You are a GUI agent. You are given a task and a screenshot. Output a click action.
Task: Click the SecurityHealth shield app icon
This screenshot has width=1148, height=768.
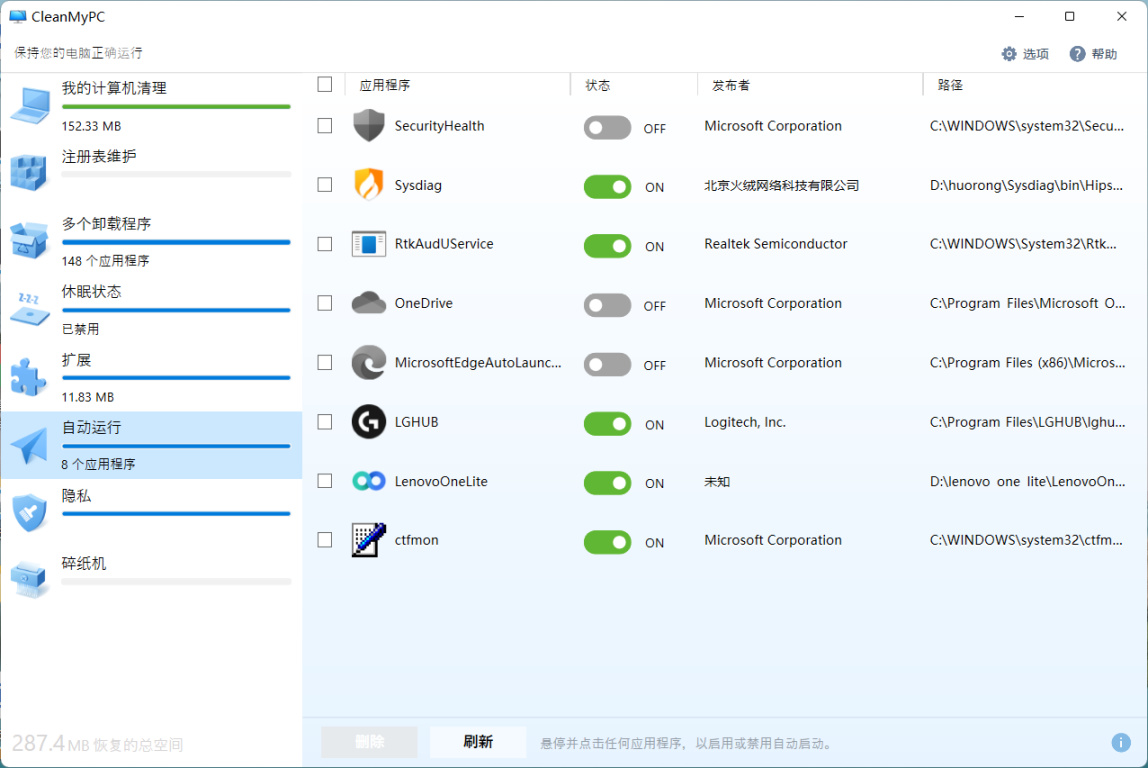(x=368, y=126)
